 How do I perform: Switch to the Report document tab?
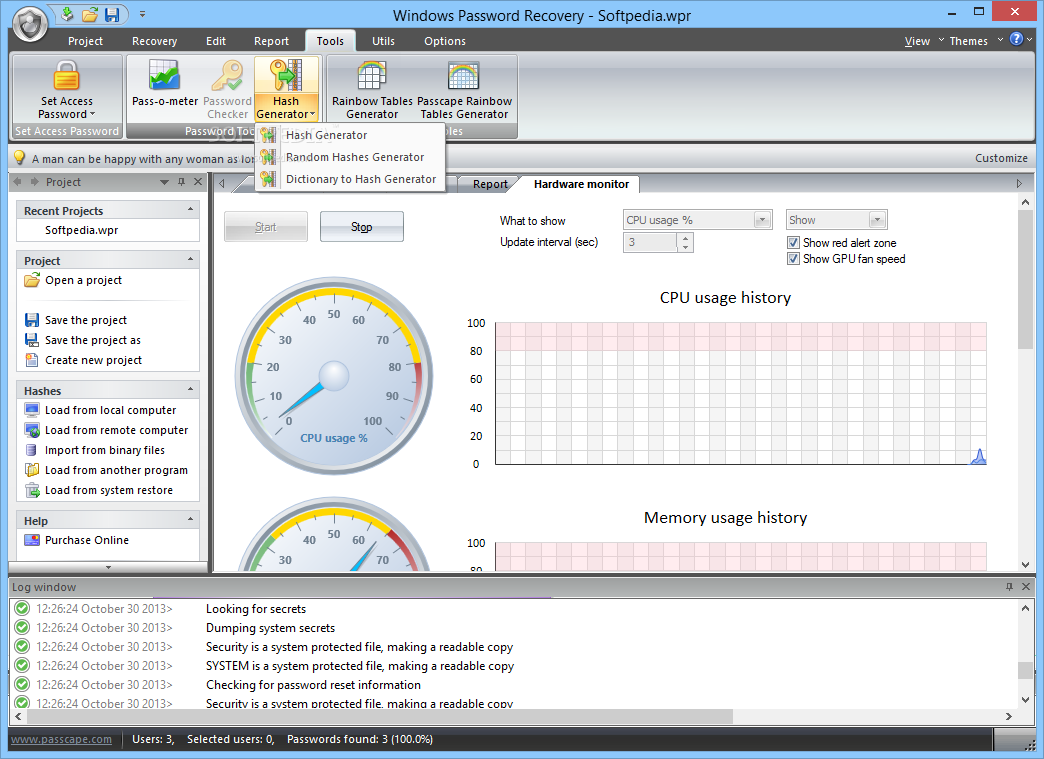tap(490, 184)
